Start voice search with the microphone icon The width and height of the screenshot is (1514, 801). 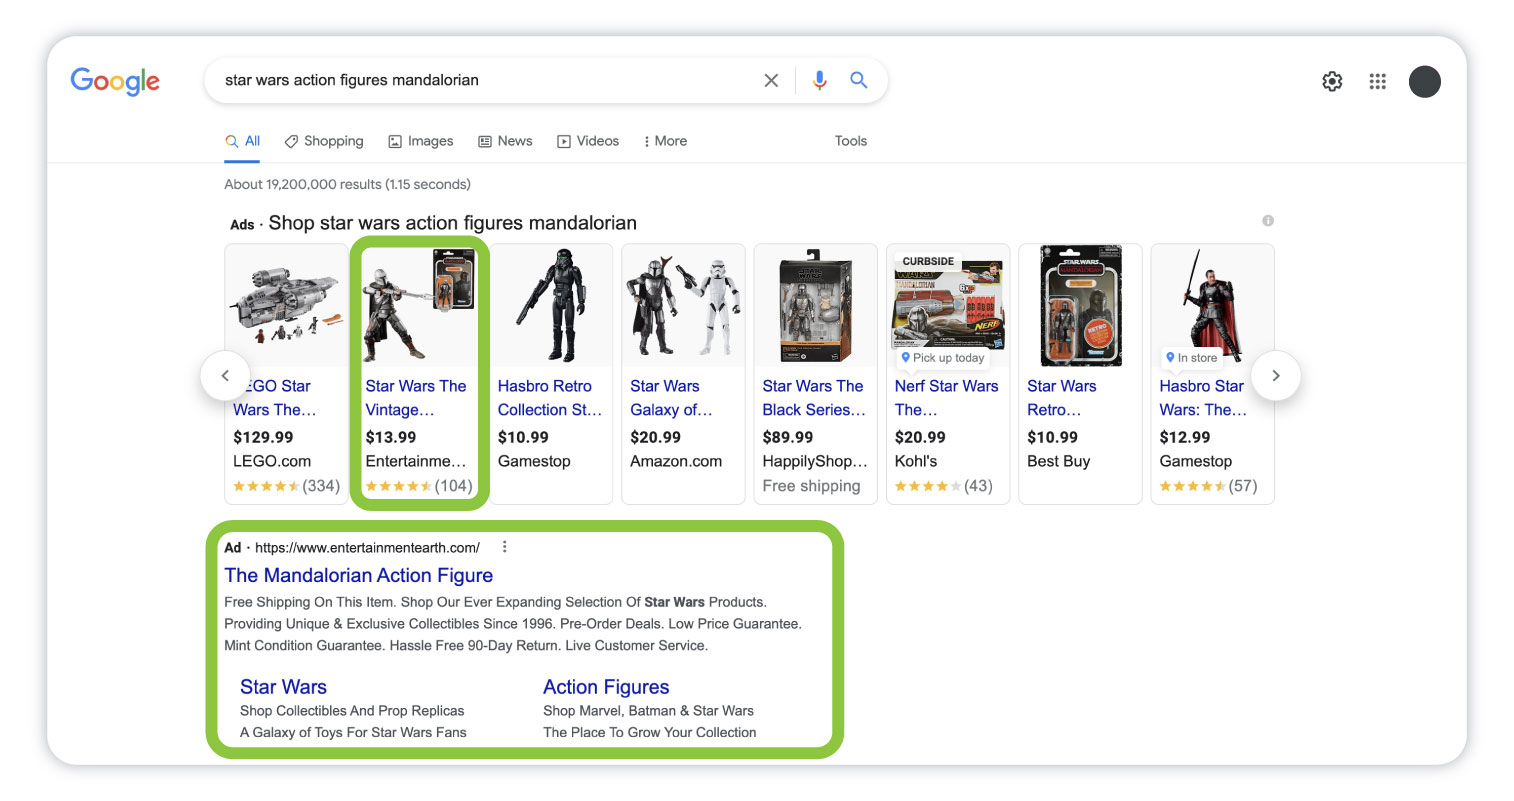click(819, 80)
